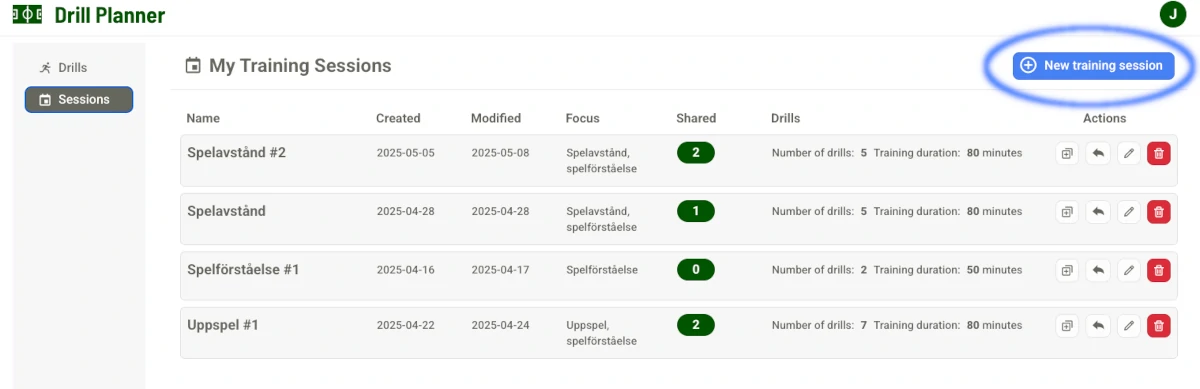
Task: Duplicate the Uppspel #1 session
Action: [x=1067, y=325]
